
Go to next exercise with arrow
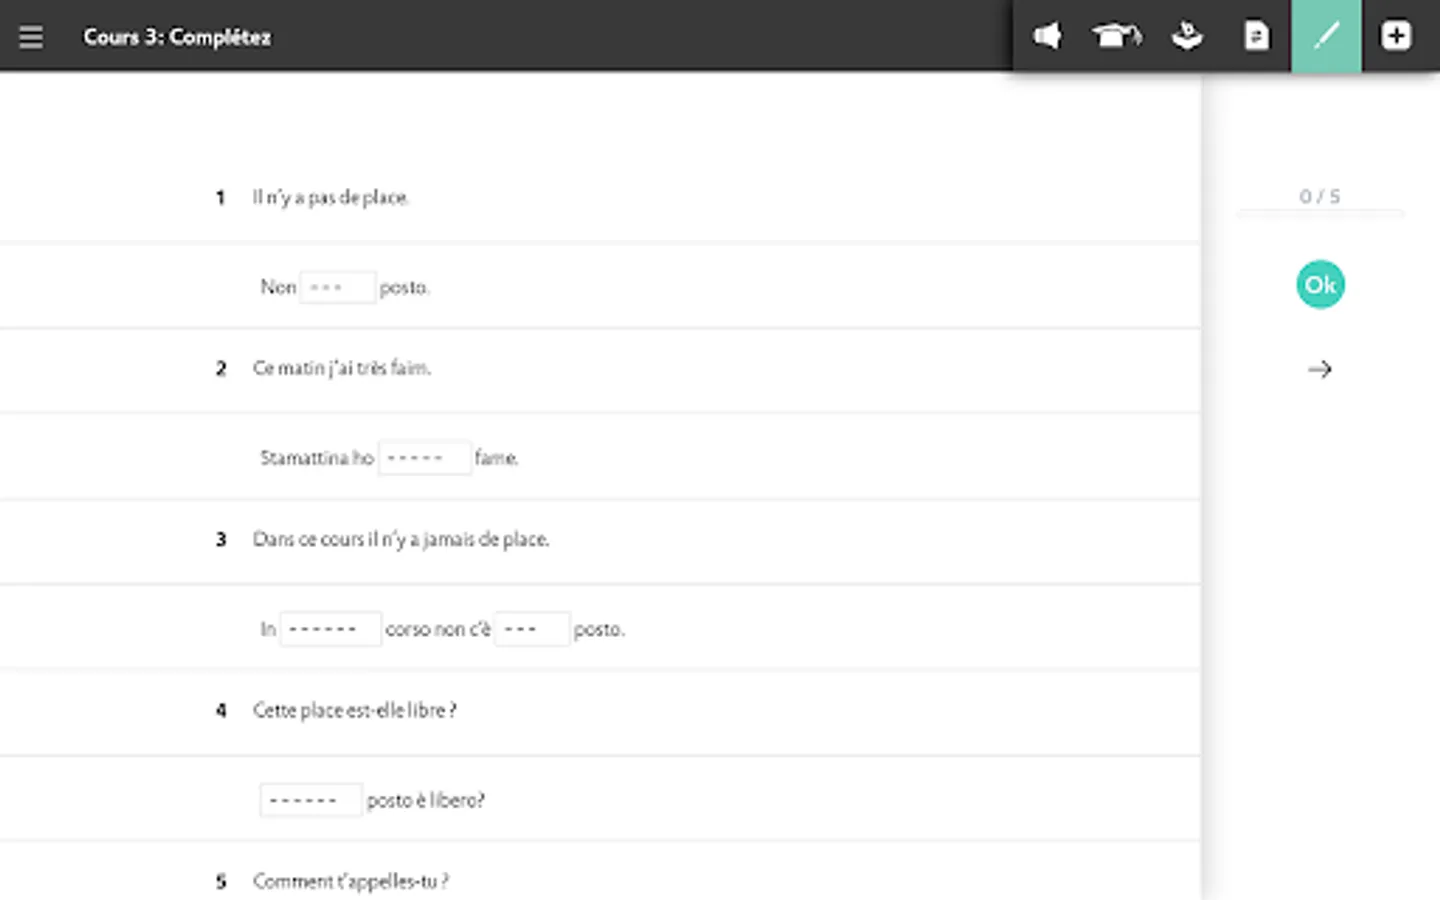(1320, 370)
